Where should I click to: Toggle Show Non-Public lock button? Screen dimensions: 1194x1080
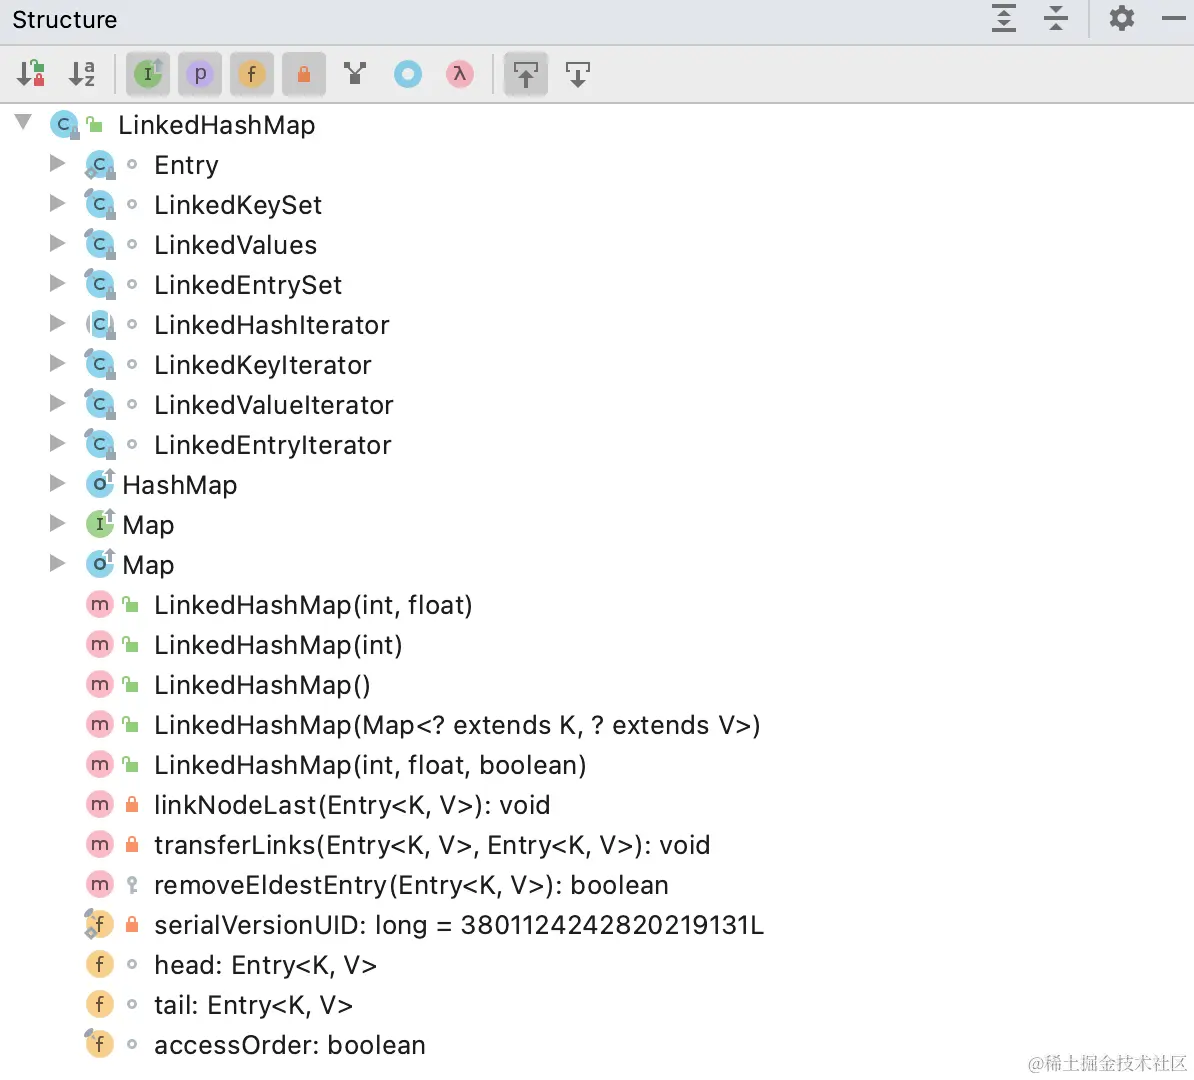[303, 74]
